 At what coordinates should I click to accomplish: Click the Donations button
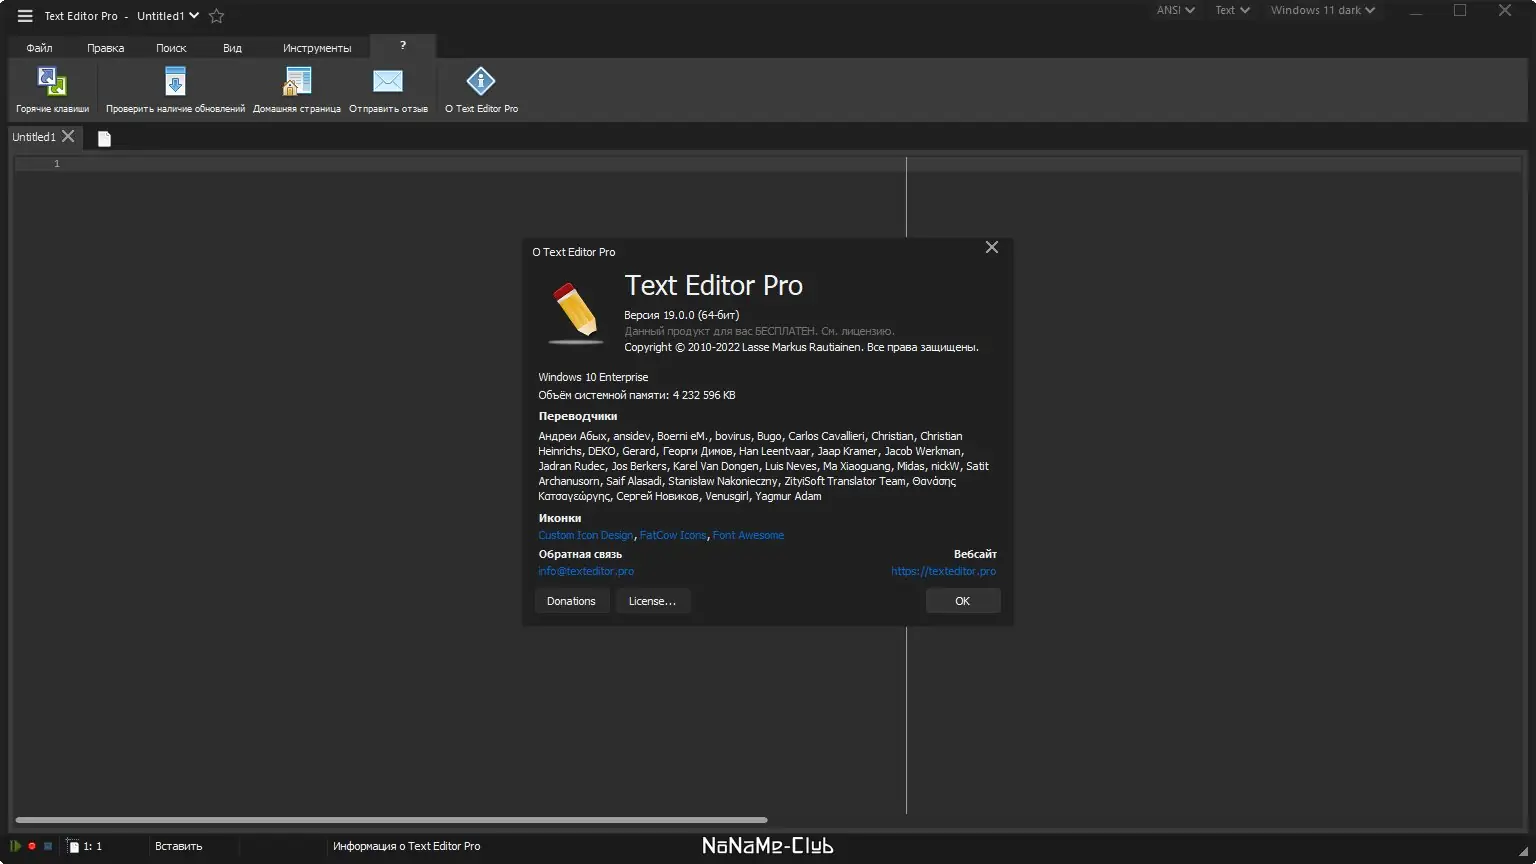tap(571, 601)
